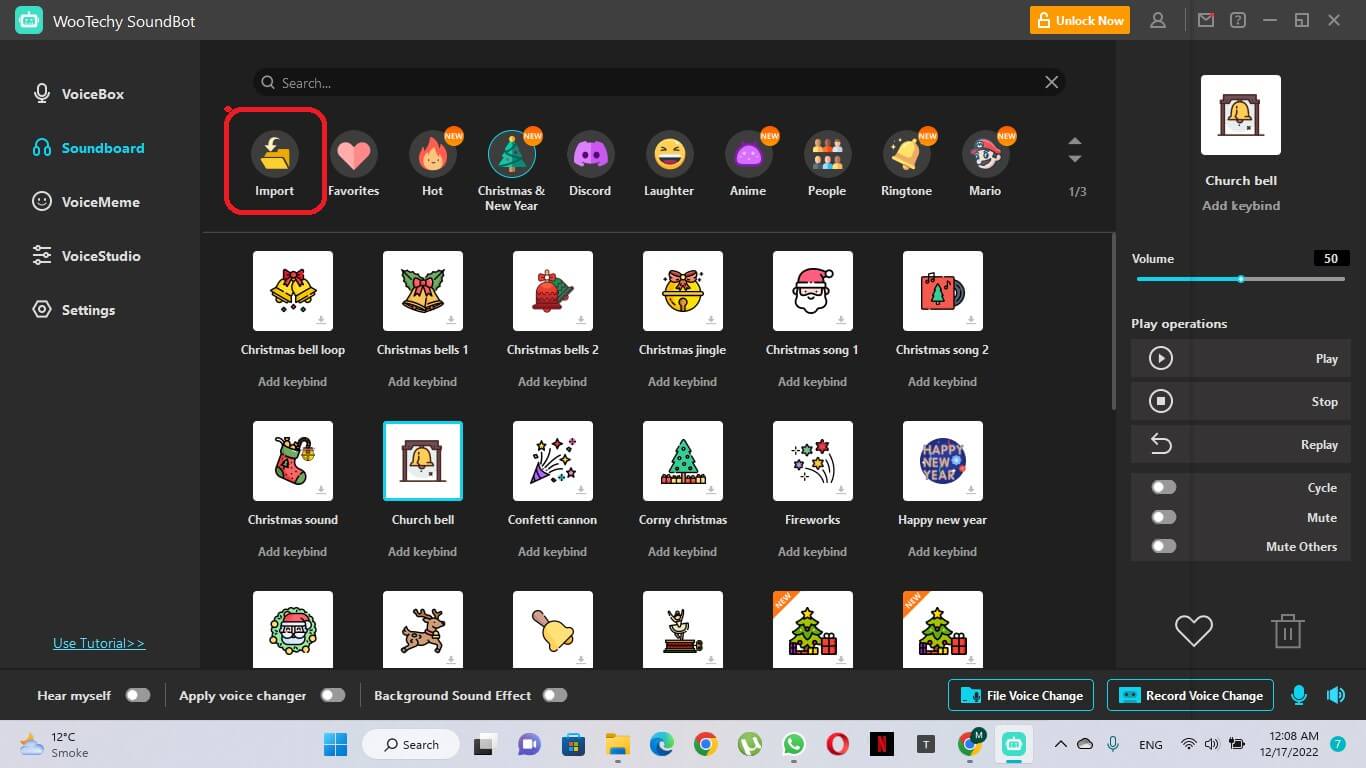Click the Import sounds folder icon
This screenshot has height=768, width=1366.
[274, 155]
